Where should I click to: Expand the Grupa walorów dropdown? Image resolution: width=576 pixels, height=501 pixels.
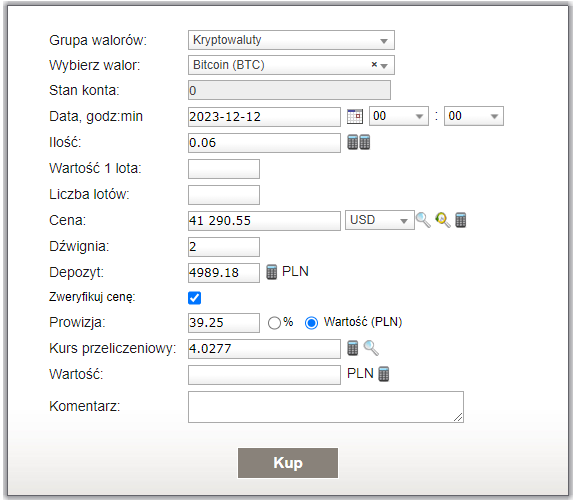291,40
